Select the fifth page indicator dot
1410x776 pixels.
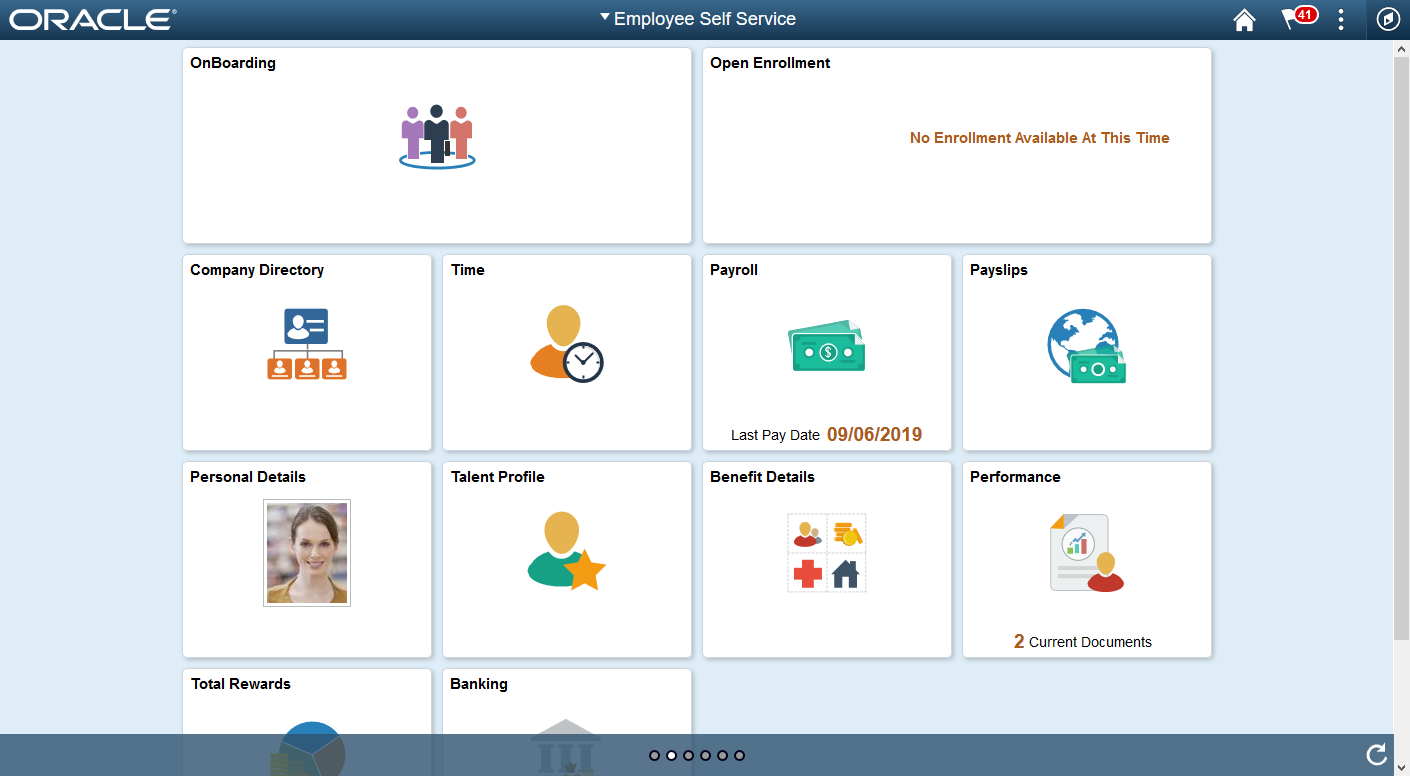[722, 756]
